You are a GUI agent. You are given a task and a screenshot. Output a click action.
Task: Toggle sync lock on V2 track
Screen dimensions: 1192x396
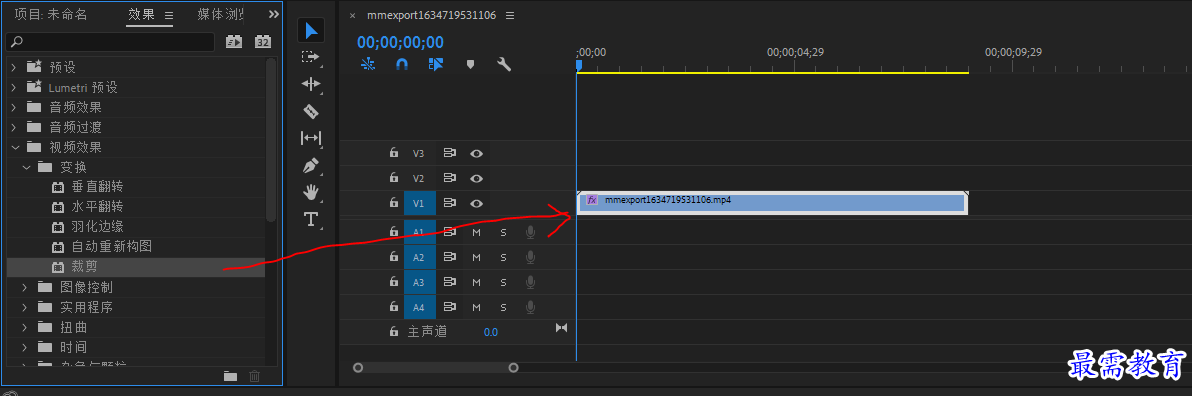[x=449, y=178]
